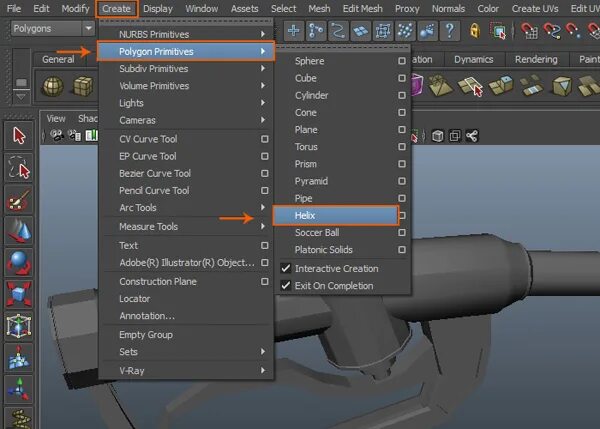Screen dimensions: 600x429
Task: Click the viewport share-nodes icon
Action: tap(472, 136)
